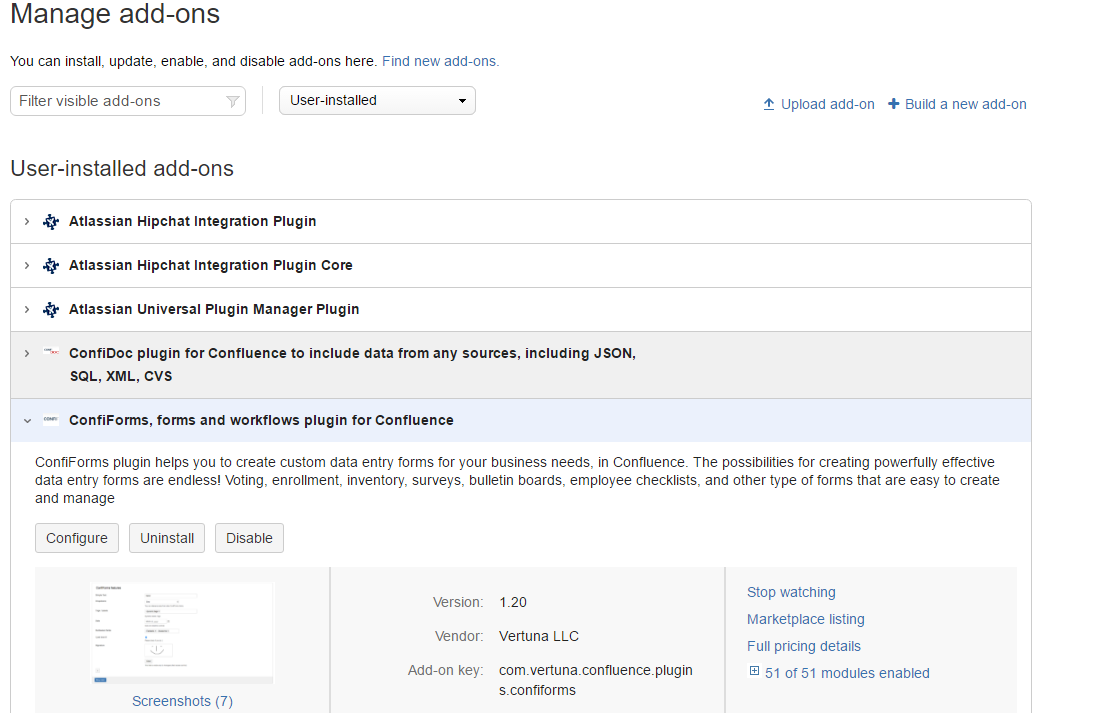The image size is (1102, 713).
Task: Open the User-installed filter dropdown
Action: [x=377, y=100]
